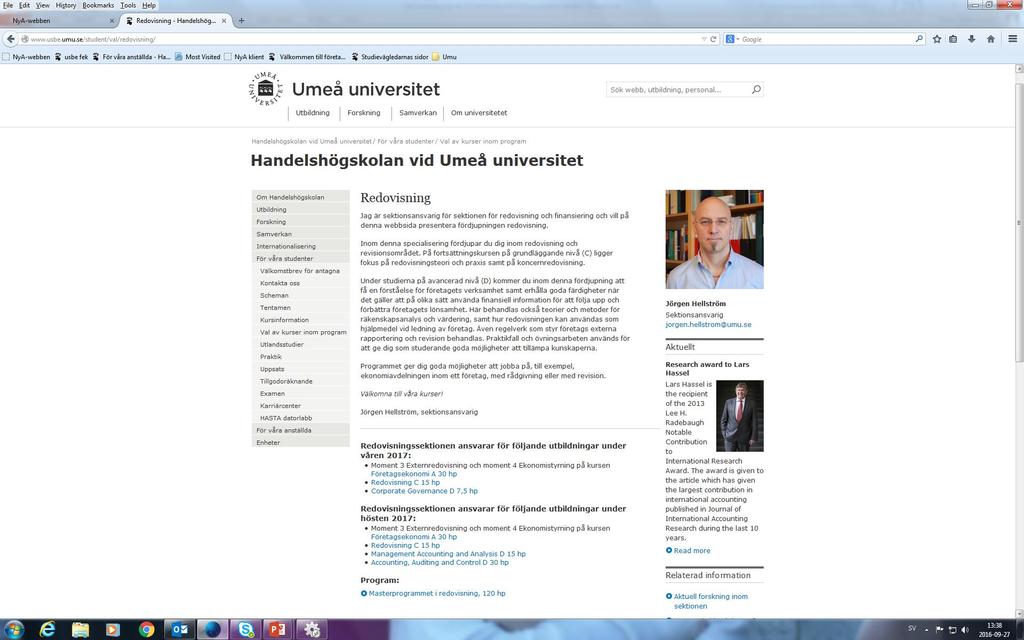Open Utlandsstudier in the left sidebar
This screenshot has width=1024, height=640.
(x=281, y=344)
